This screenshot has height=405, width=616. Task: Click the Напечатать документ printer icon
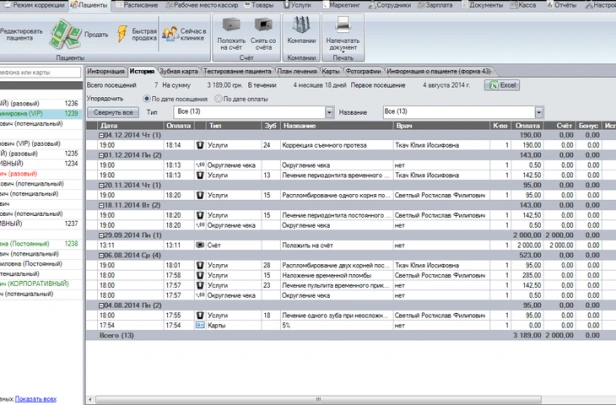(x=343, y=25)
